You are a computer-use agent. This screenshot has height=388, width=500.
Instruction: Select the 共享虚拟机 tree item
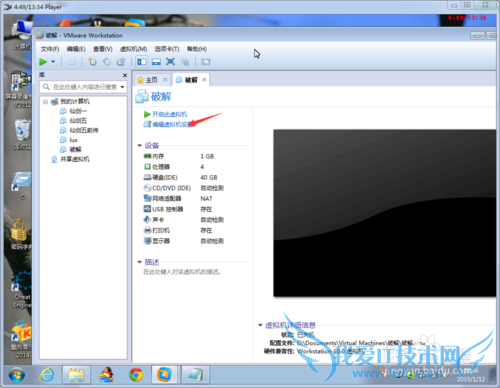[x=75, y=159]
